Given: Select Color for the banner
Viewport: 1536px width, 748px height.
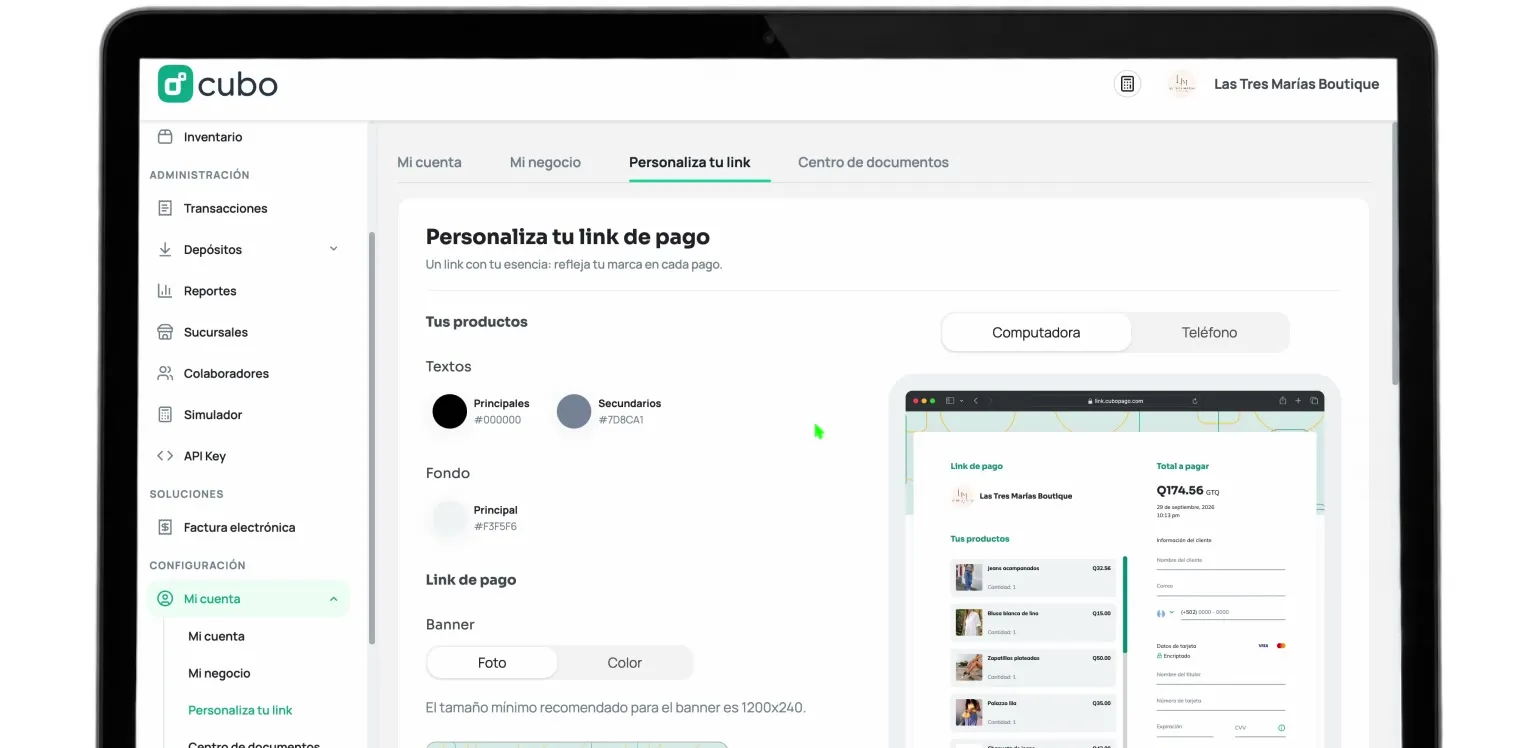Looking at the screenshot, I should pos(625,663).
